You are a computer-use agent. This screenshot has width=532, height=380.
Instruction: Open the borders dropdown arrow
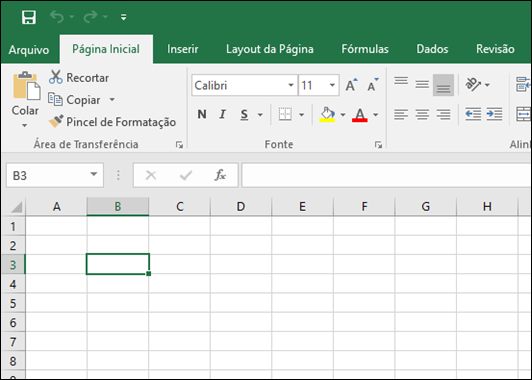pos(301,115)
